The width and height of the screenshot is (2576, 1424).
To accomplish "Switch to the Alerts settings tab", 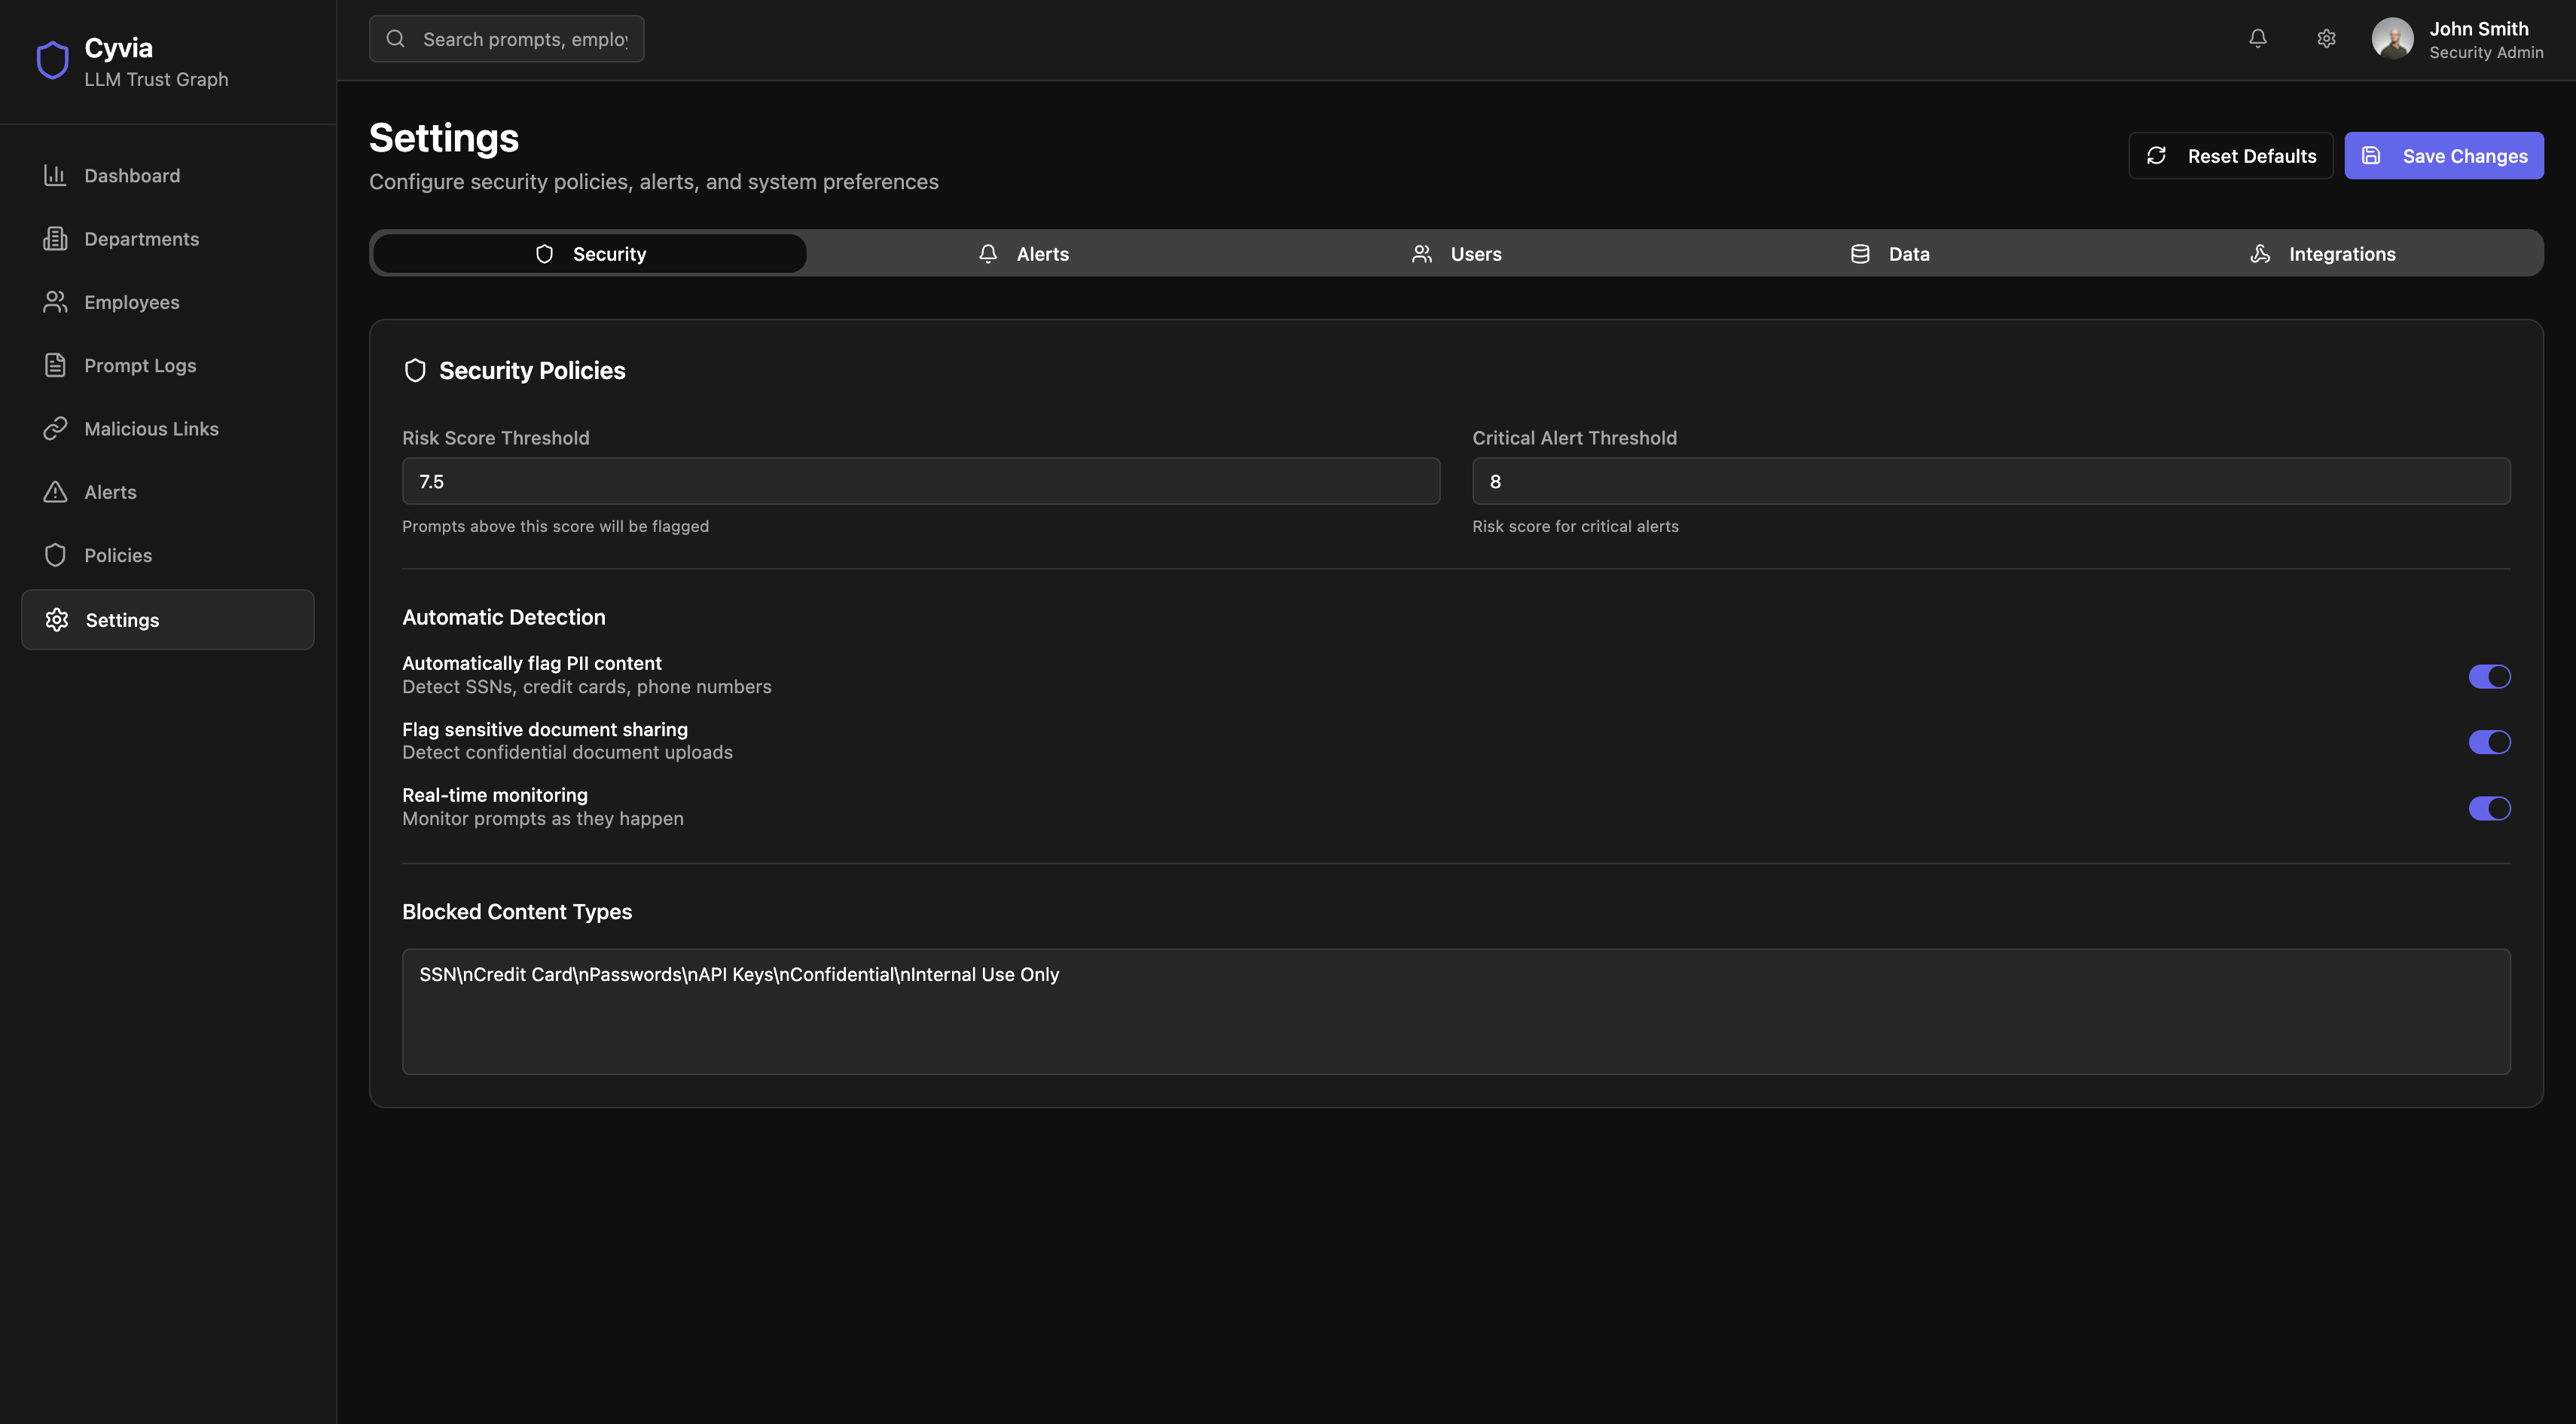I will (1023, 254).
